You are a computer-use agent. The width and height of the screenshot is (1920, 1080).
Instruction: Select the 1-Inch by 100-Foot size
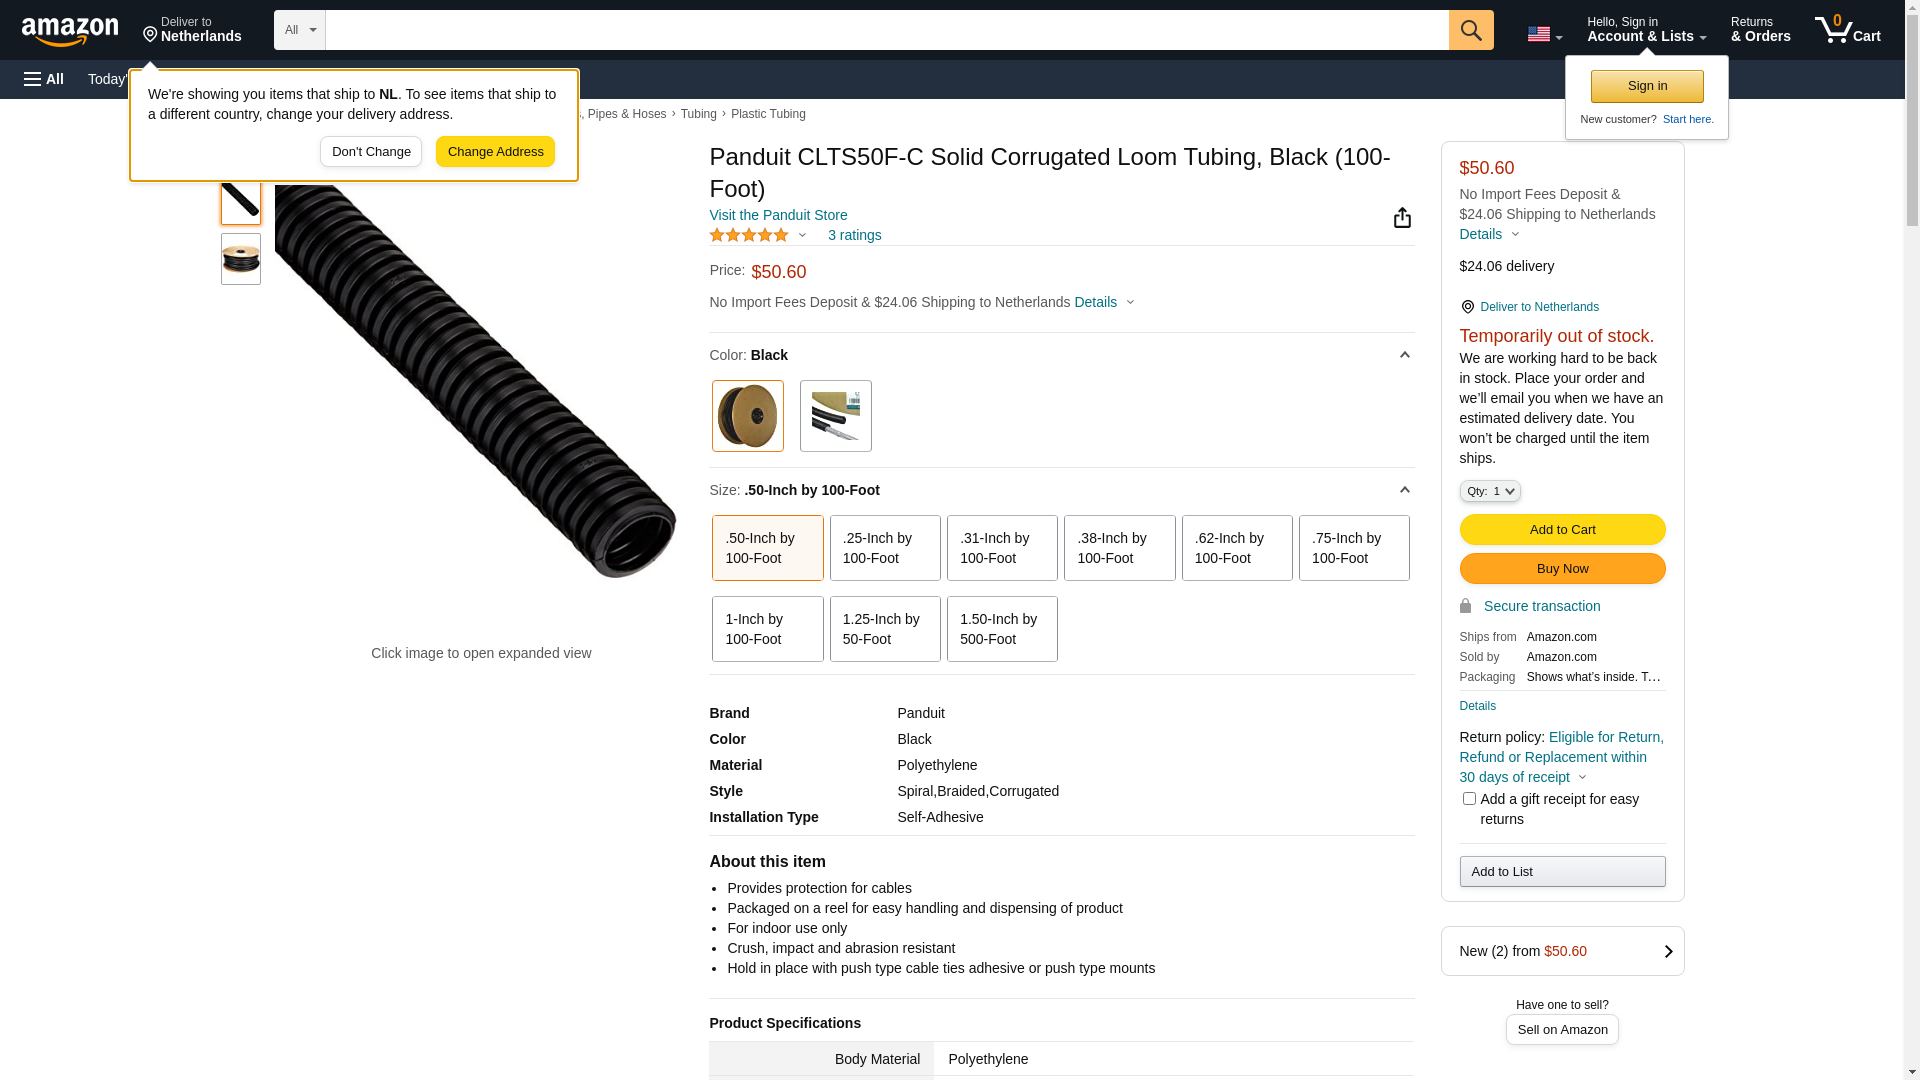click(767, 629)
